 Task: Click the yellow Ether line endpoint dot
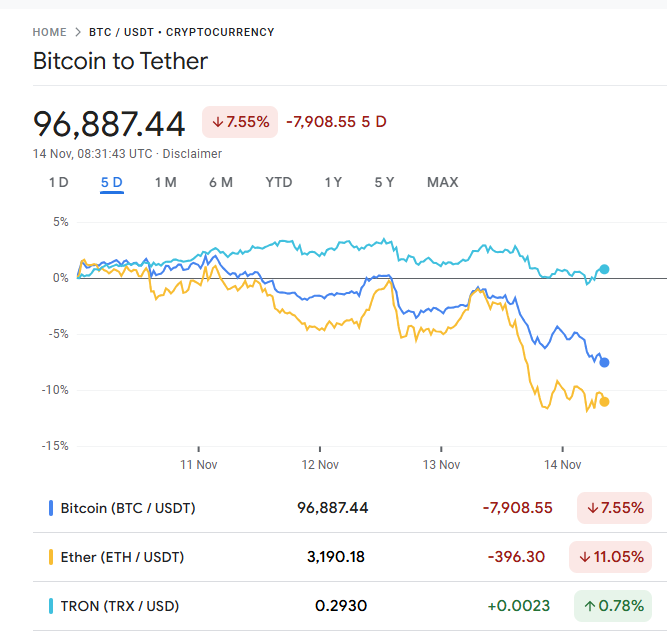(604, 402)
